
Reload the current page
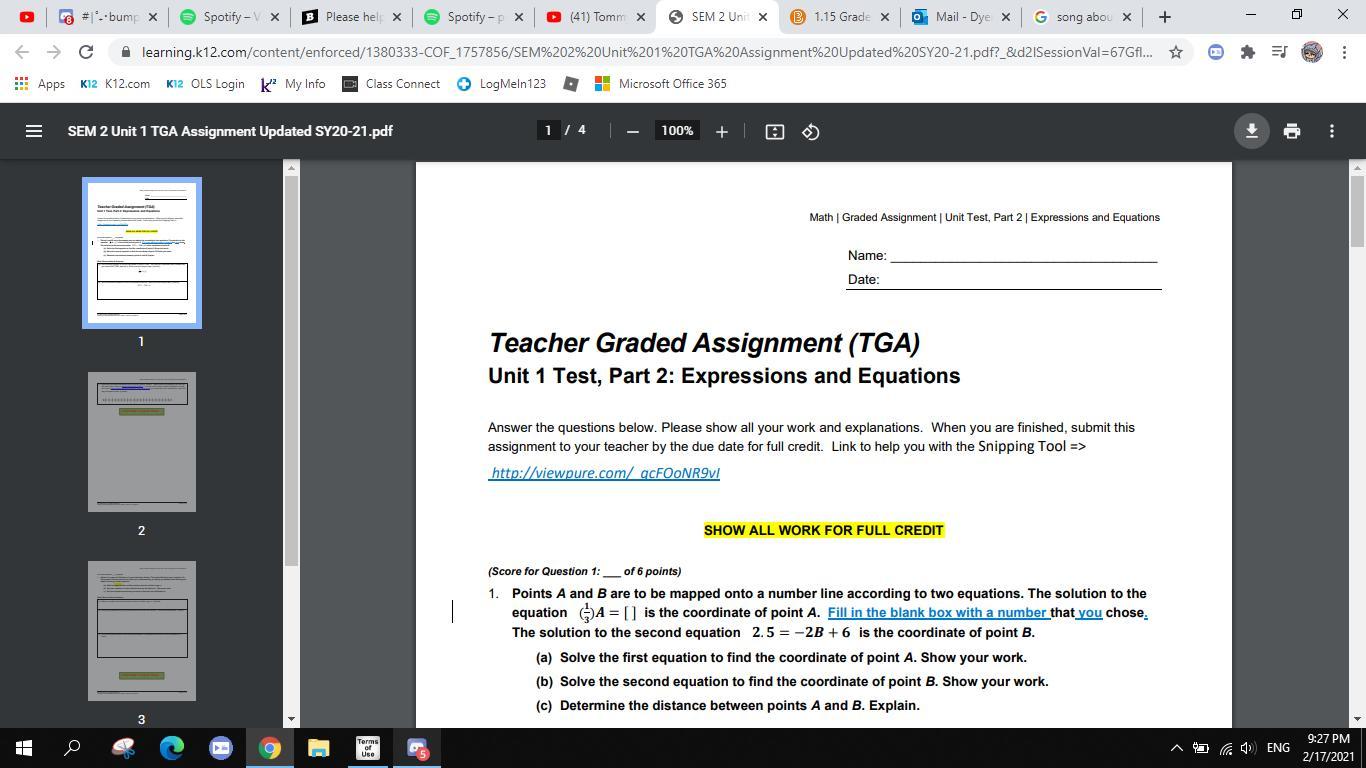click(86, 52)
